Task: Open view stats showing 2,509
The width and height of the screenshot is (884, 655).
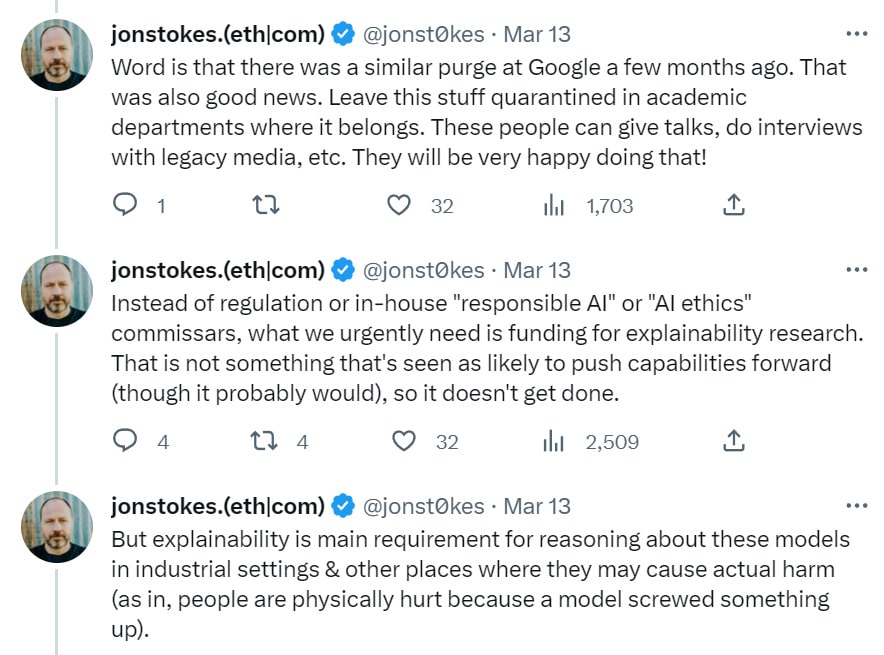Action: [590, 442]
